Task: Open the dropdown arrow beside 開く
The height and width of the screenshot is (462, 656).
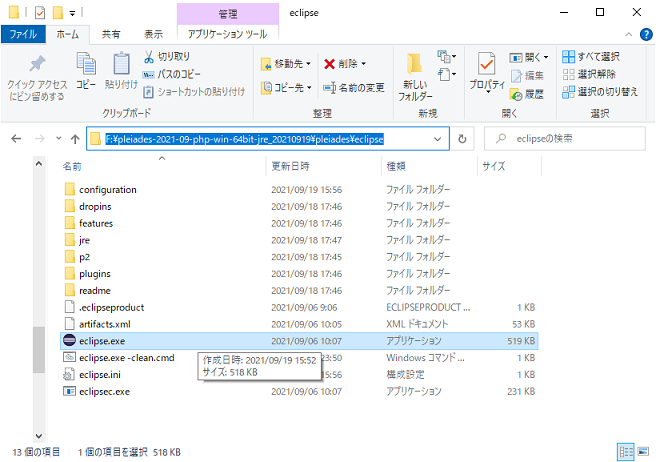Action: [546, 57]
